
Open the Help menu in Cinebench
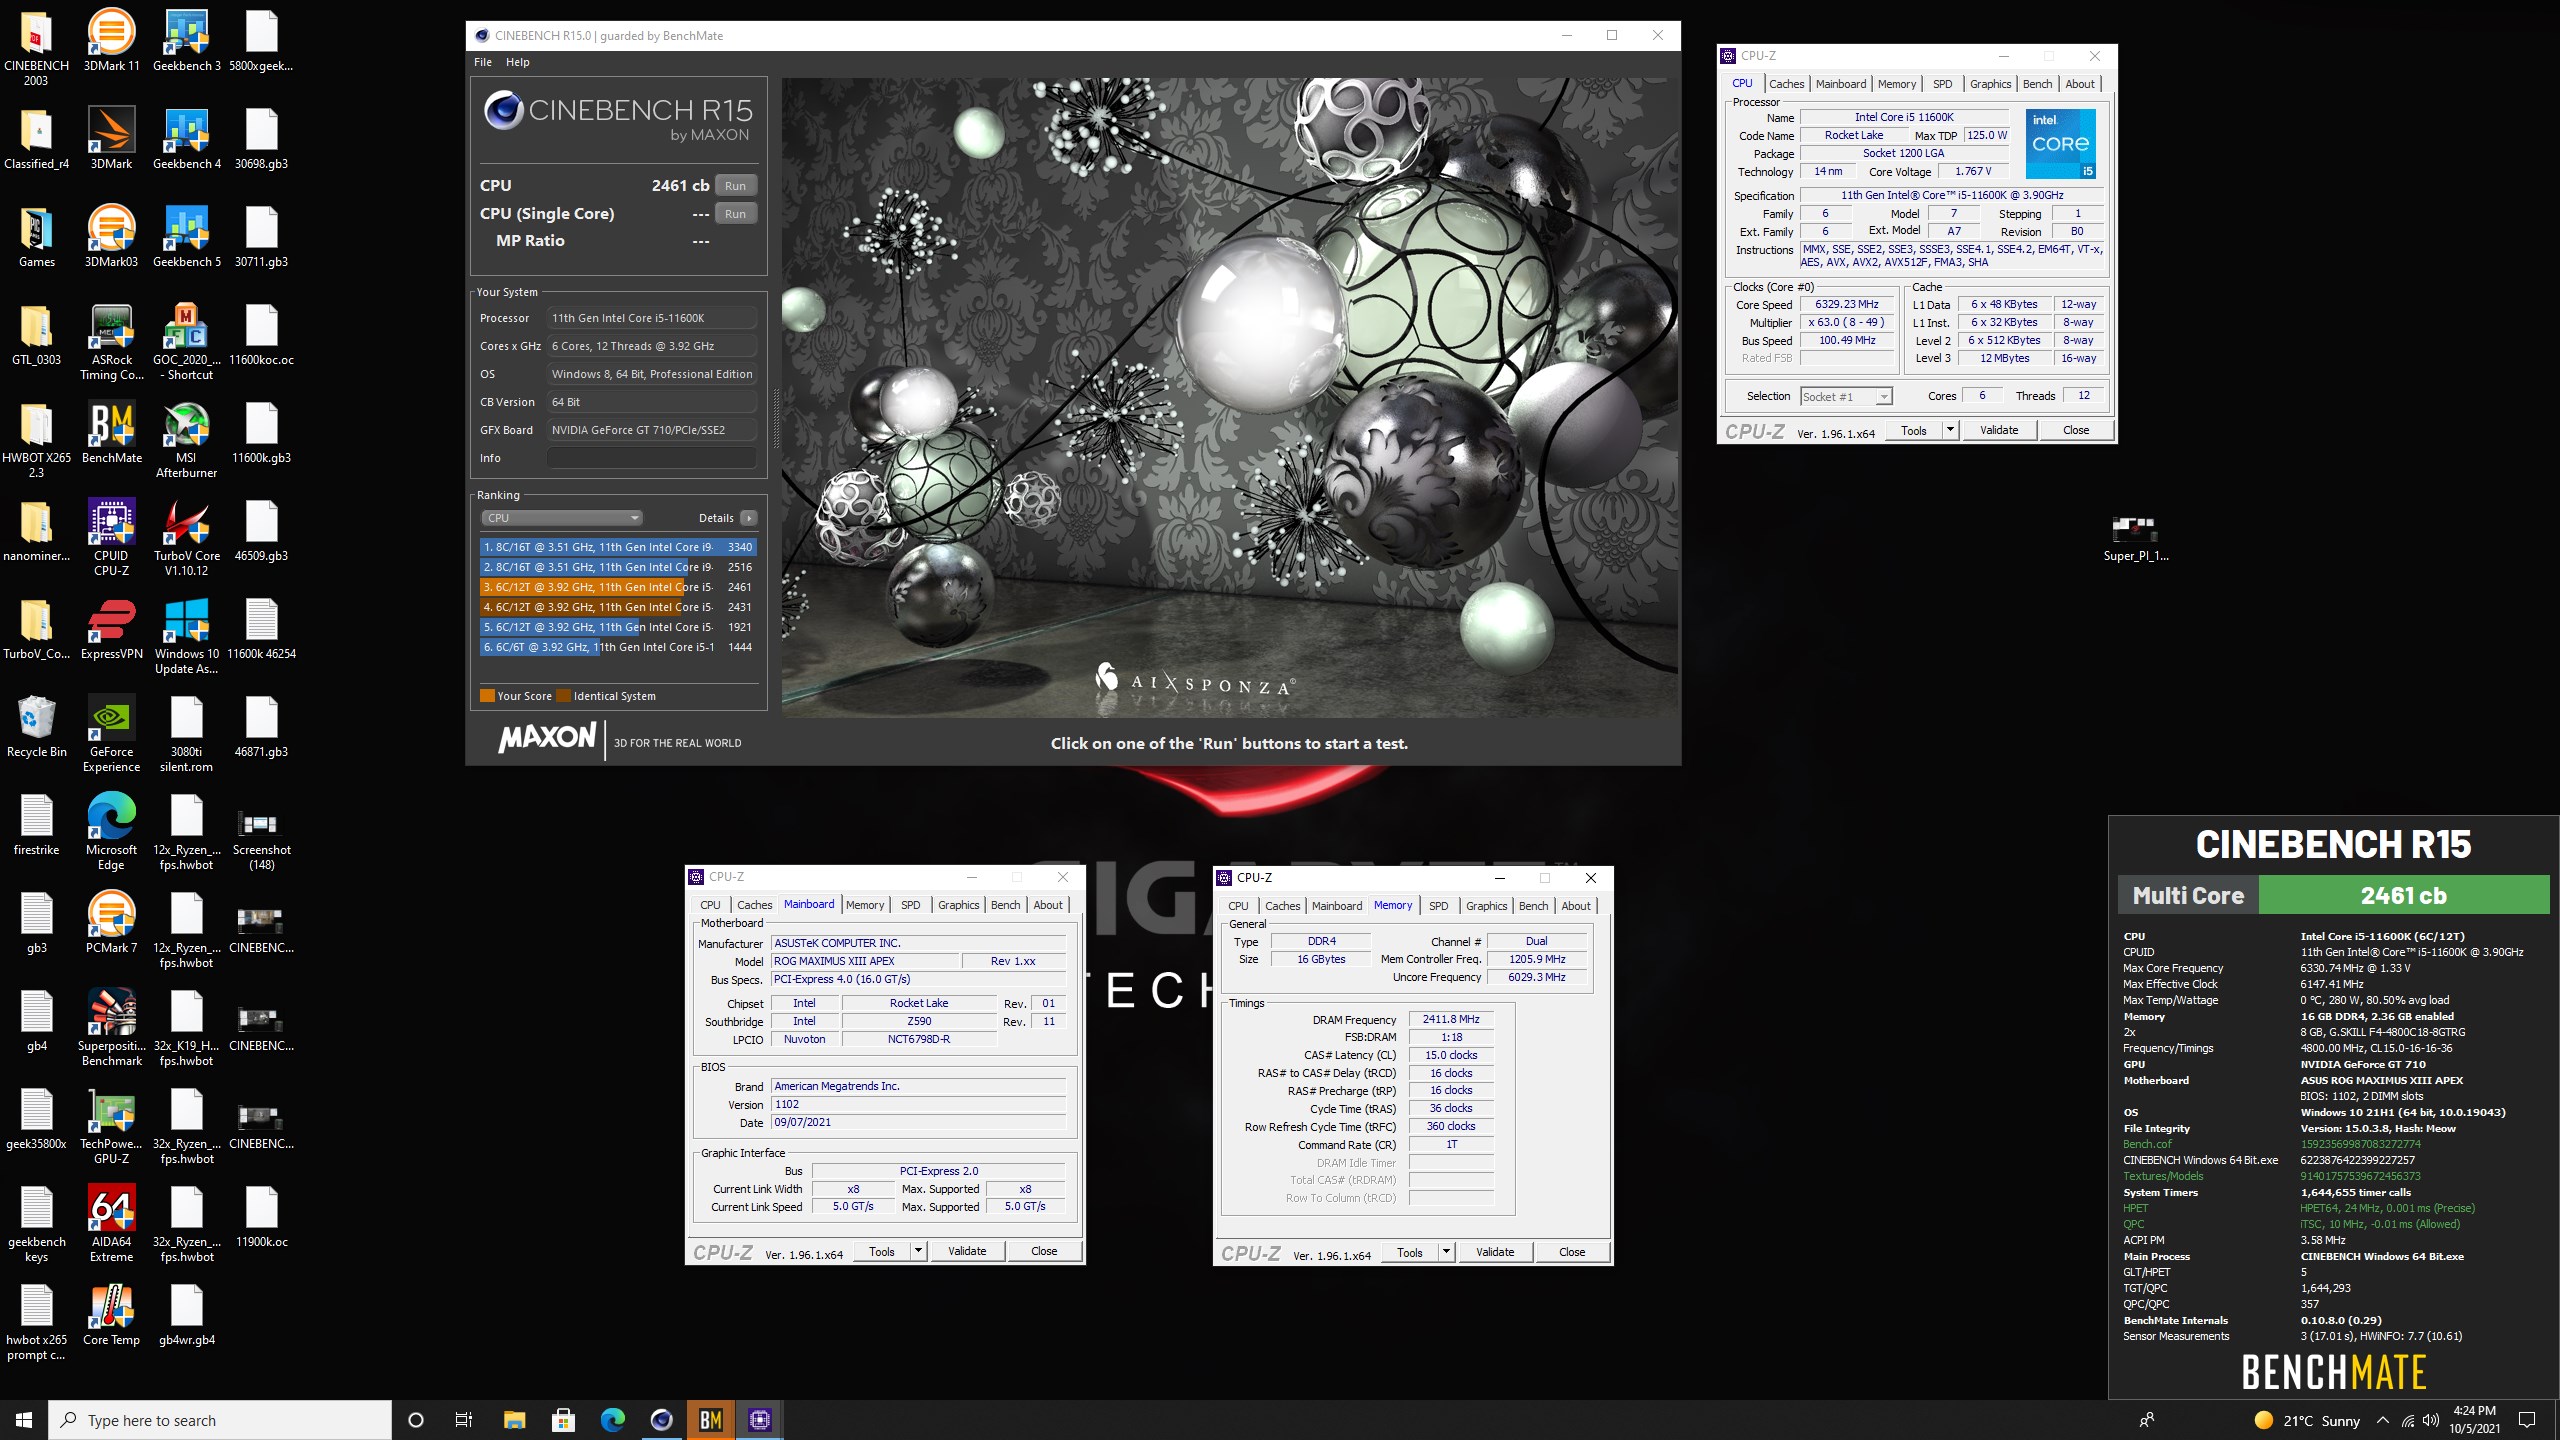point(517,62)
